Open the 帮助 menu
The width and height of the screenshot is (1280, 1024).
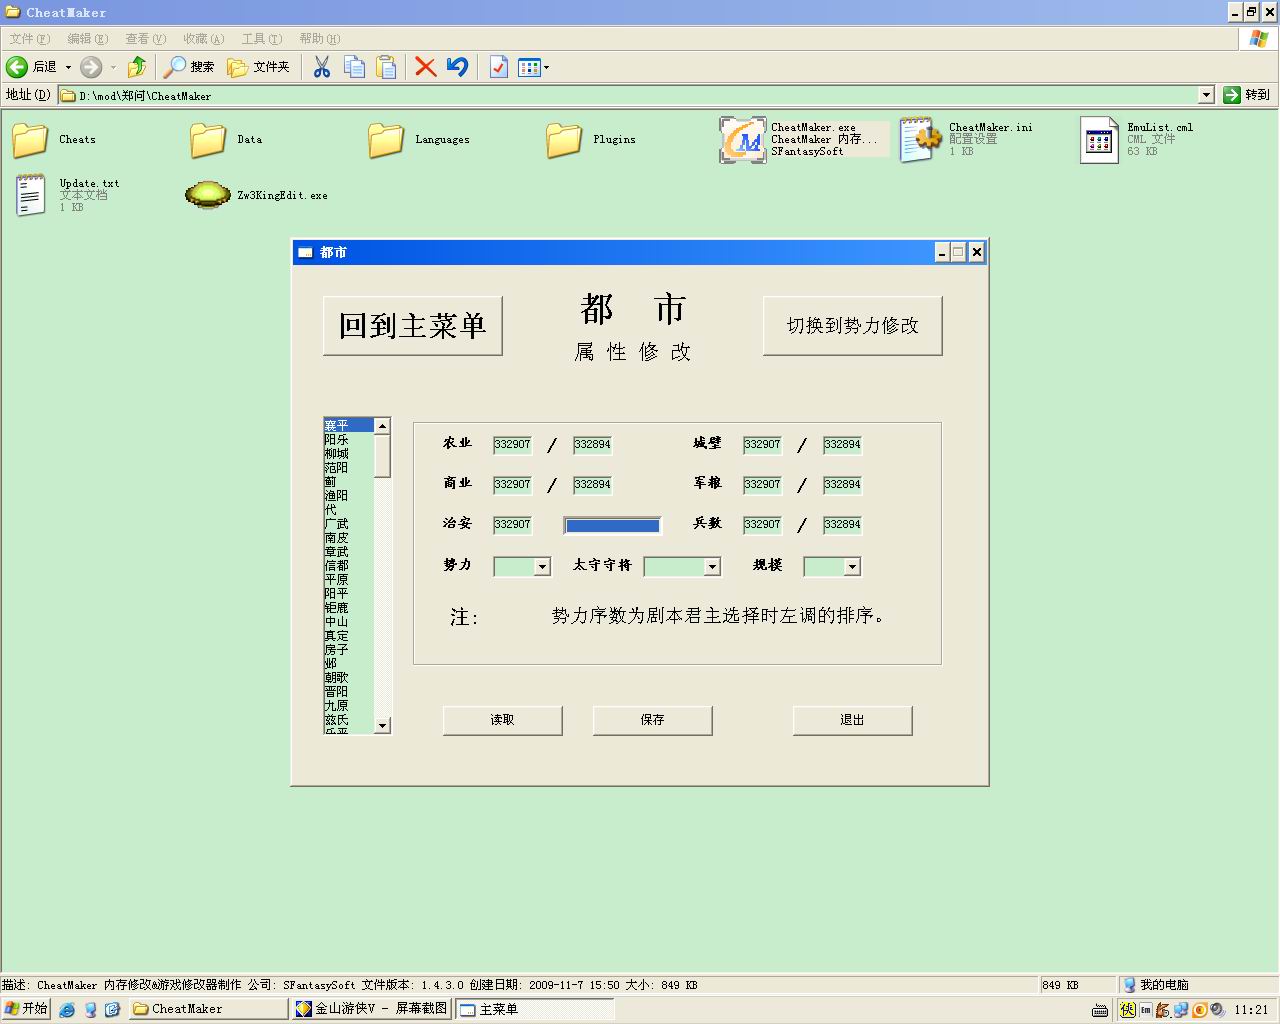(x=319, y=39)
